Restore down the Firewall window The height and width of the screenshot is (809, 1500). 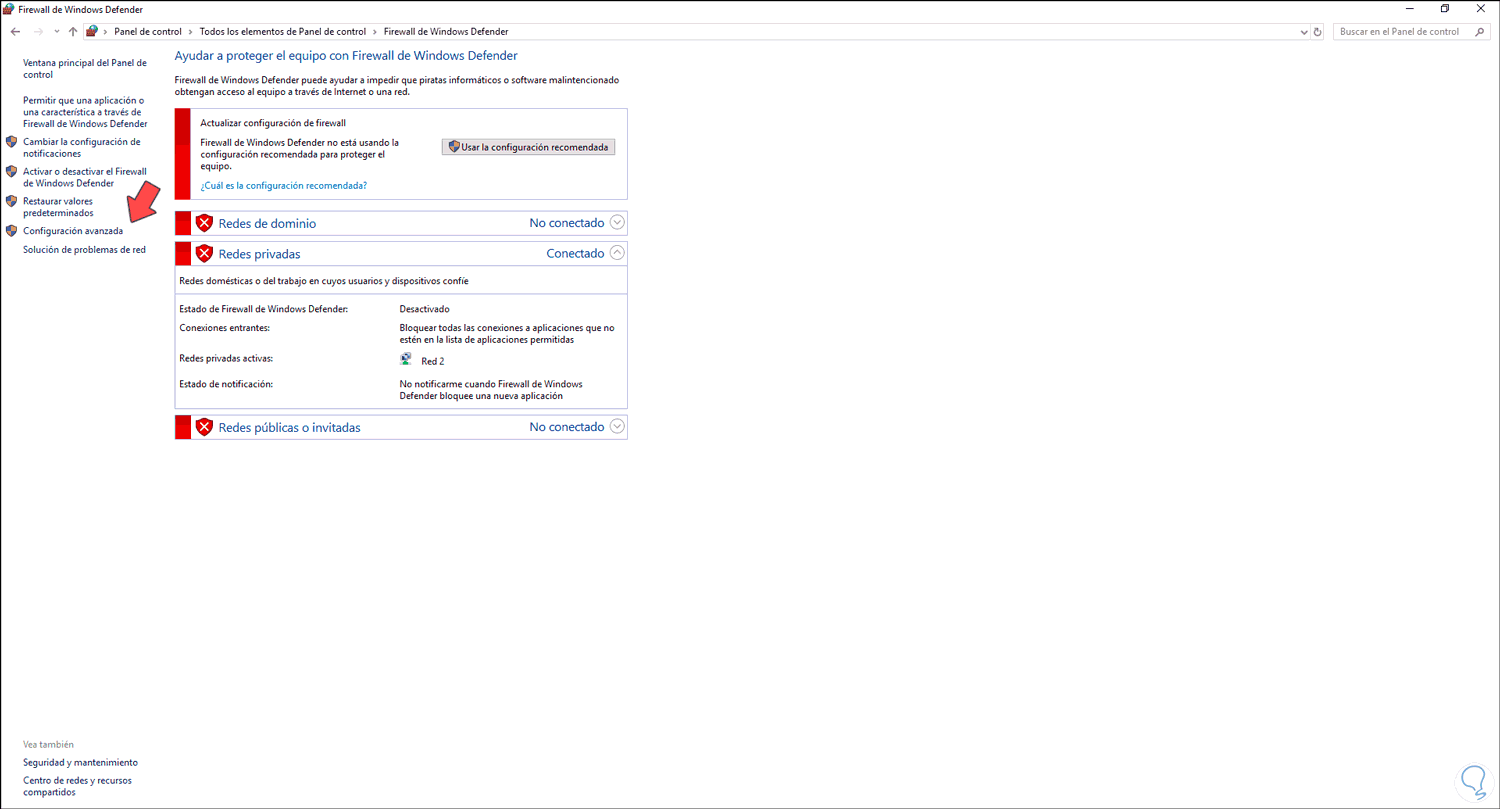tap(1445, 9)
